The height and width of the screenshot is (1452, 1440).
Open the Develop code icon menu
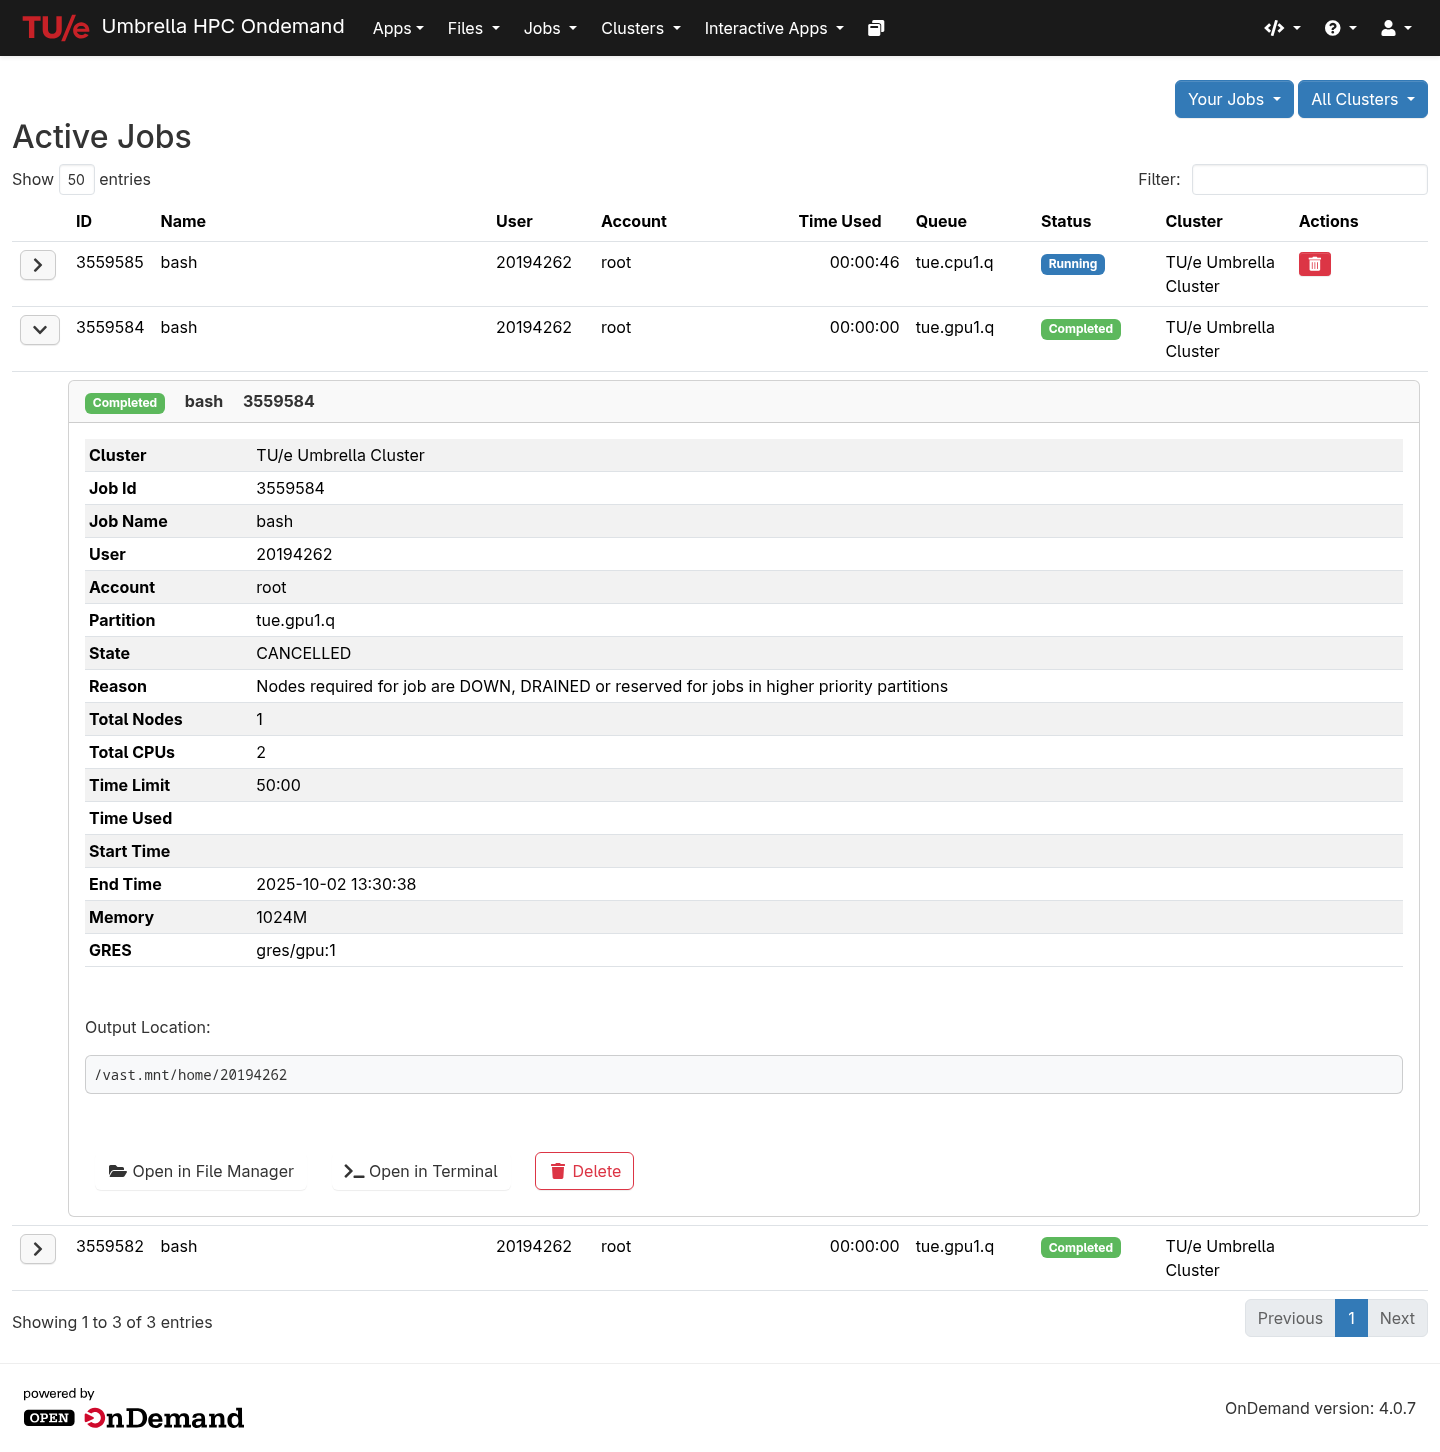pos(1281,28)
